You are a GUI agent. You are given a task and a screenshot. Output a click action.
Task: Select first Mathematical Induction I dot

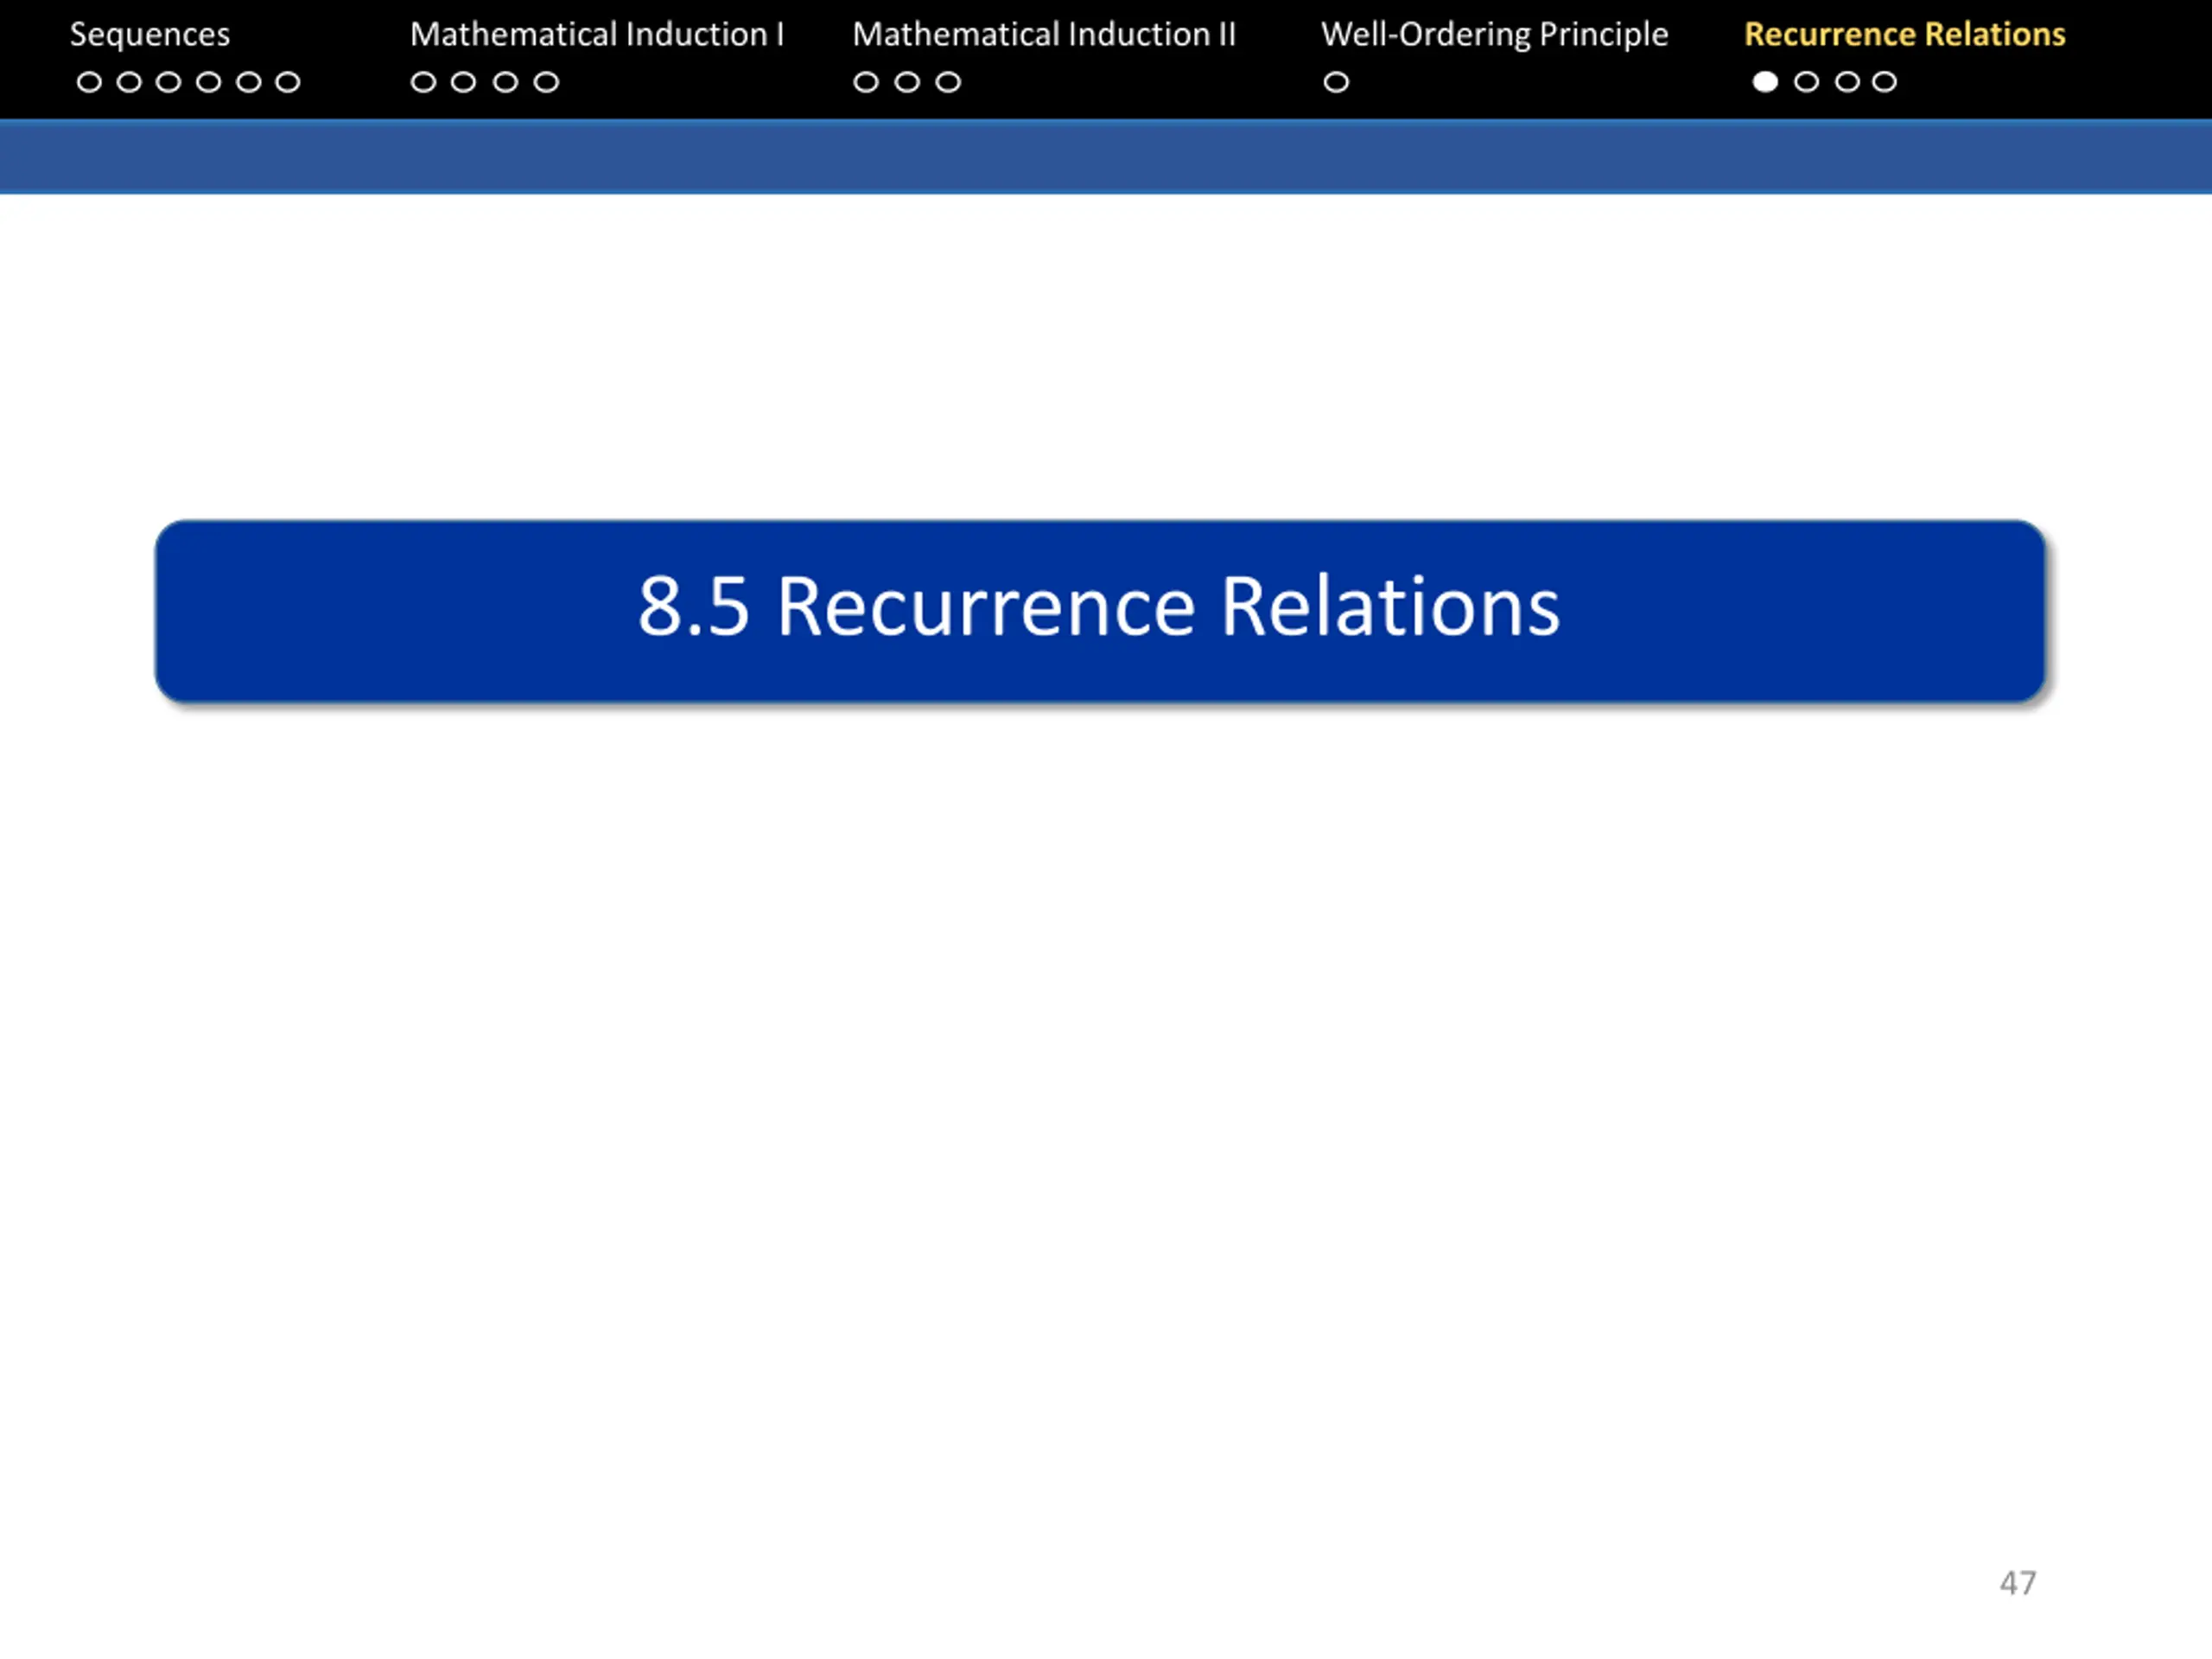click(x=423, y=82)
